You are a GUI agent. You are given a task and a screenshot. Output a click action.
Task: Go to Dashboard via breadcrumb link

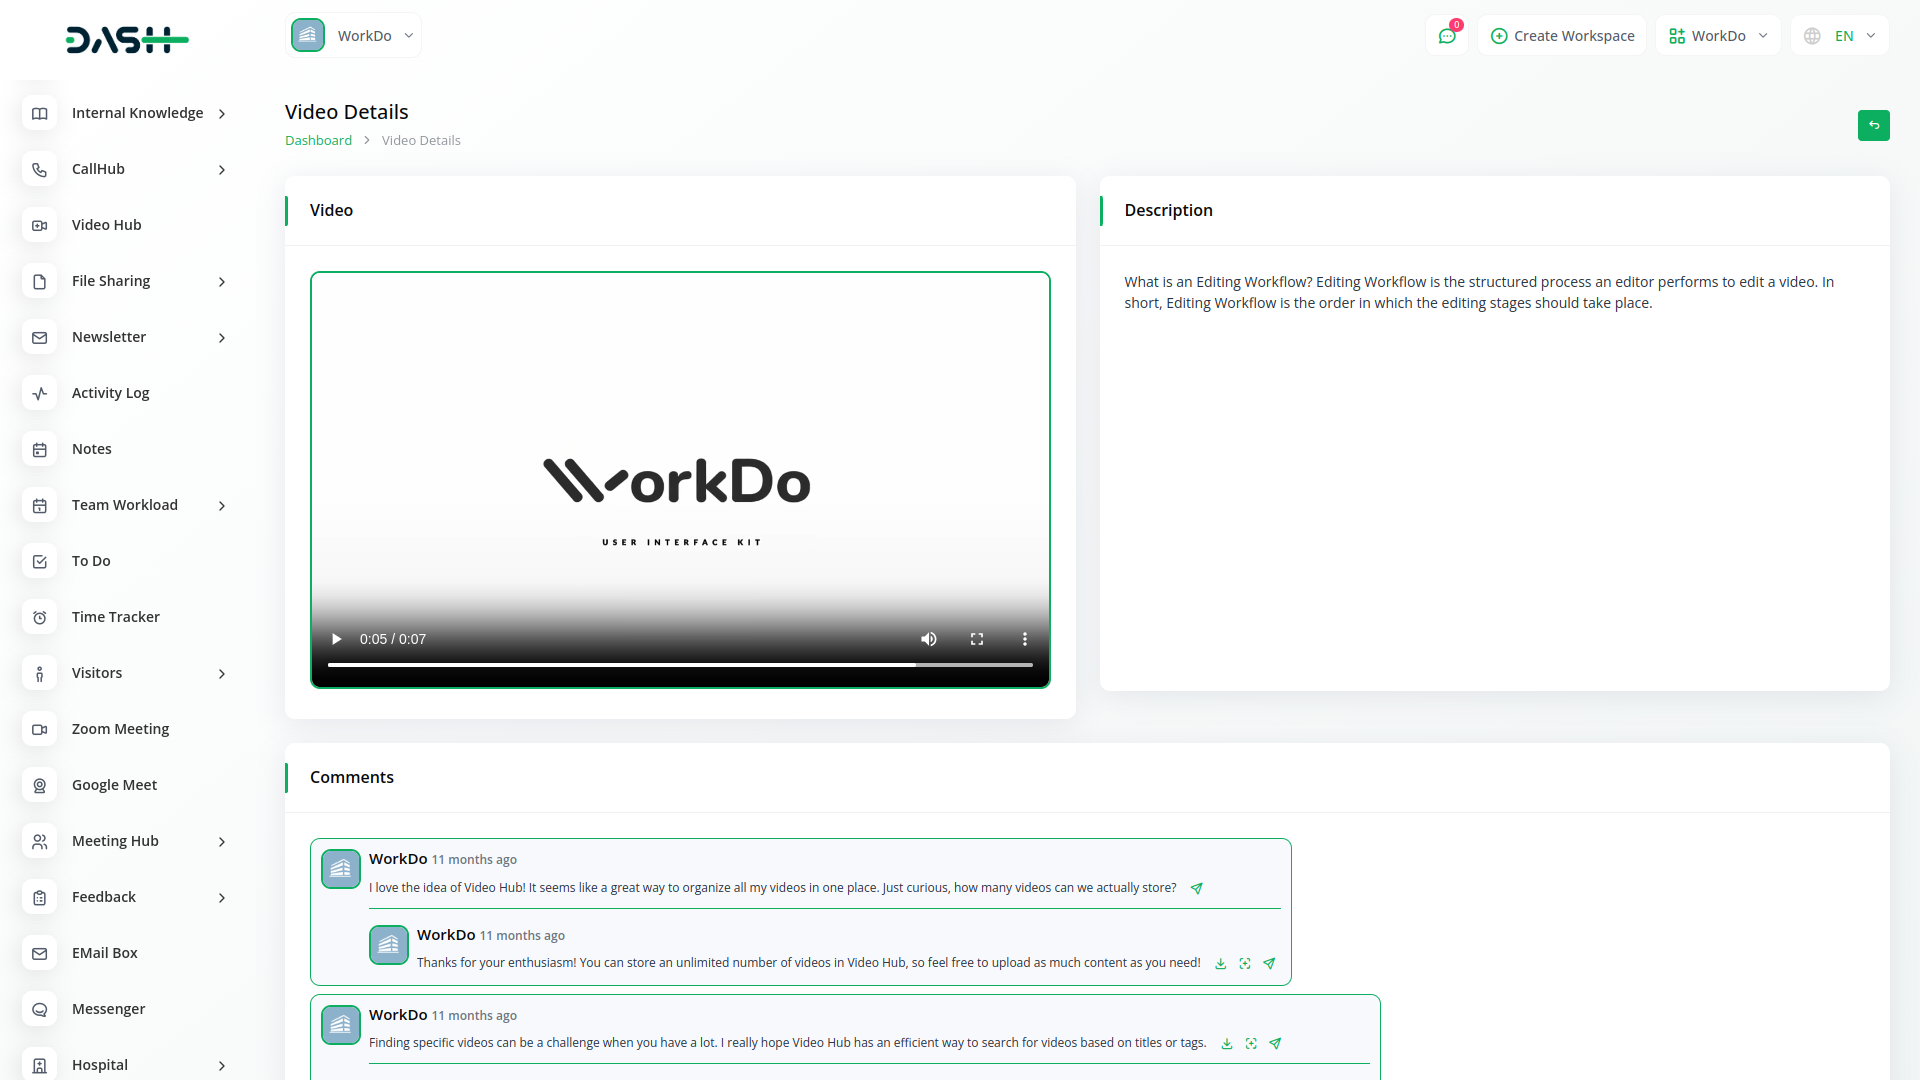(x=318, y=141)
